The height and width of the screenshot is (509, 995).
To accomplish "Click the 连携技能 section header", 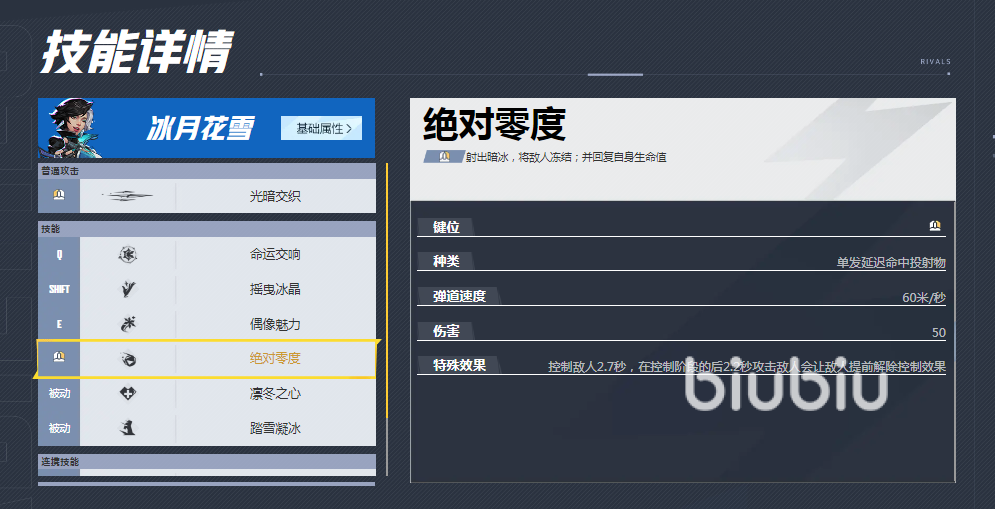I will pos(60,462).
